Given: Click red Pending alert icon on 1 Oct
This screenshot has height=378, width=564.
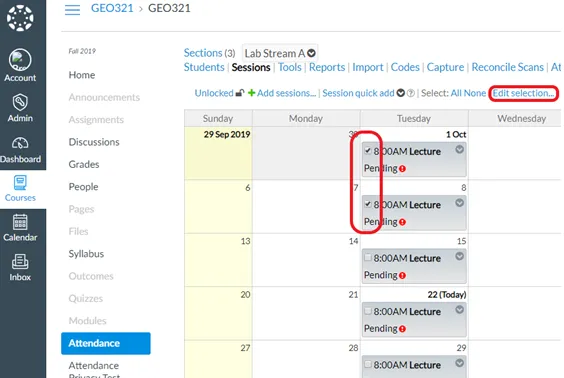Looking at the screenshot, I should pyautogui.click(x=402, y=168).
